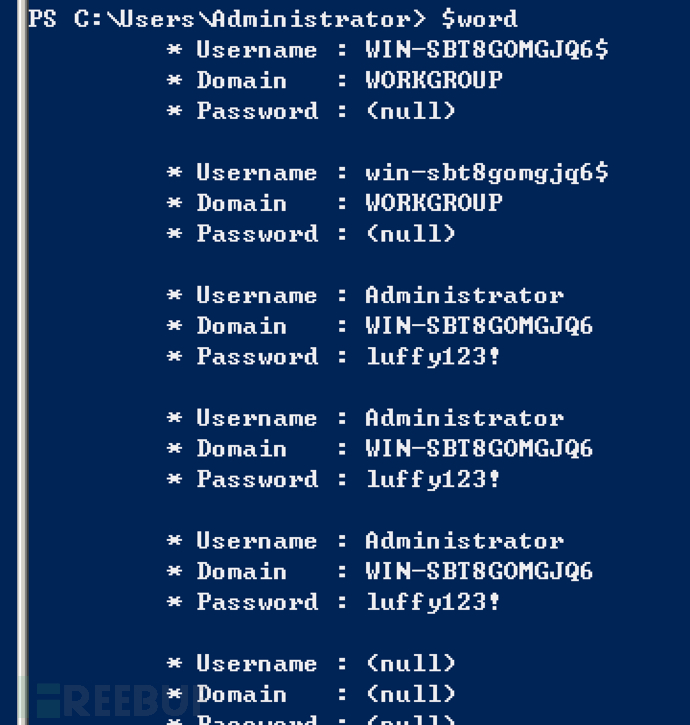Click the uppercase WIN-SBT8GOMGJQ6$ username value
Image resolution: width=690 pixels, height=725 pixels.
(x=486, y=50)
